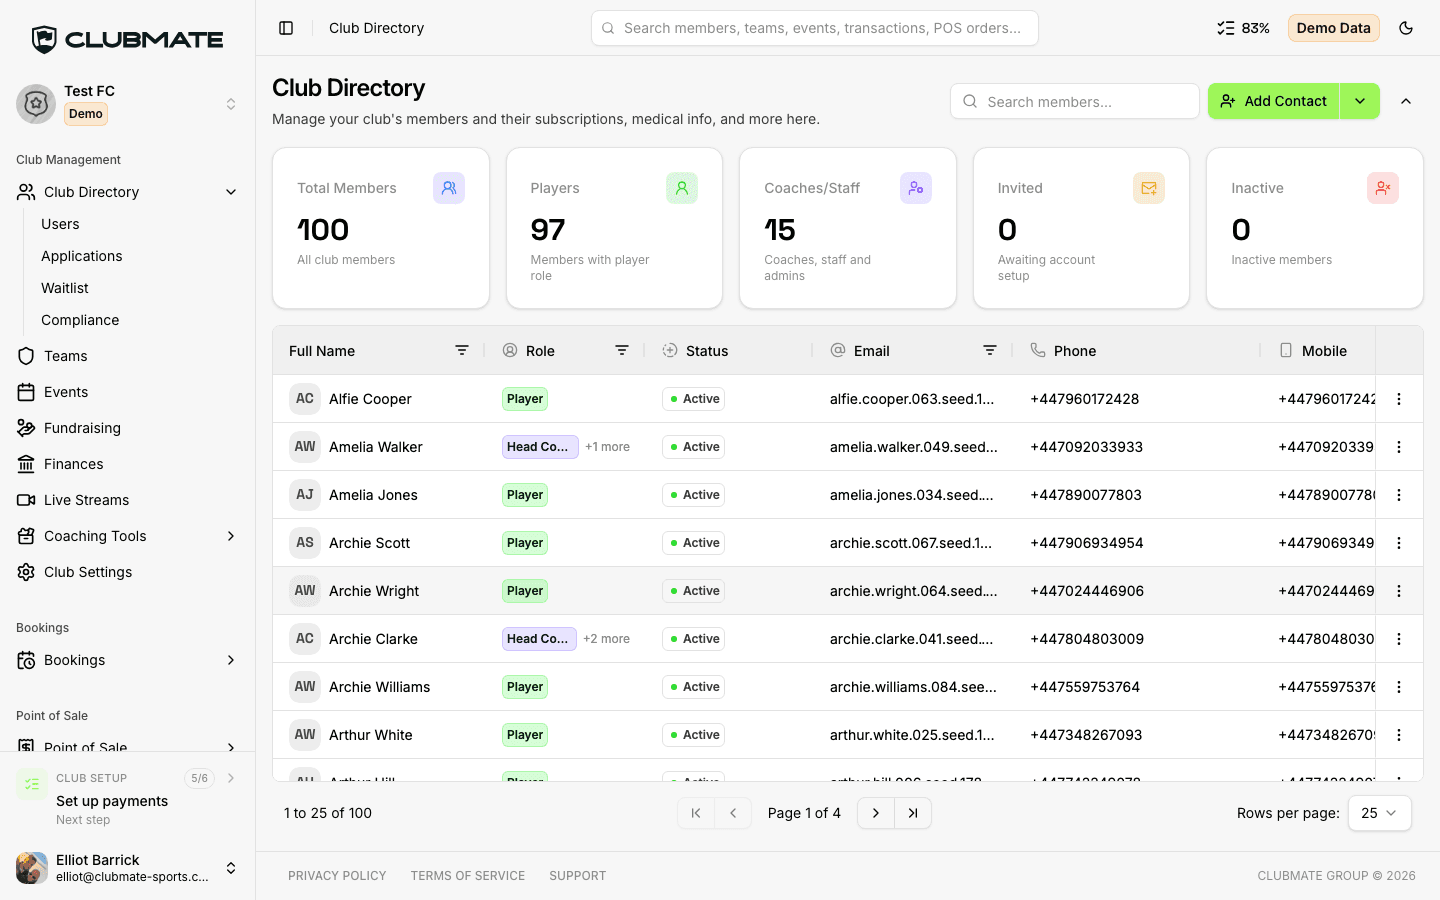
Task: Open the Support link
Action: [578, 876]
